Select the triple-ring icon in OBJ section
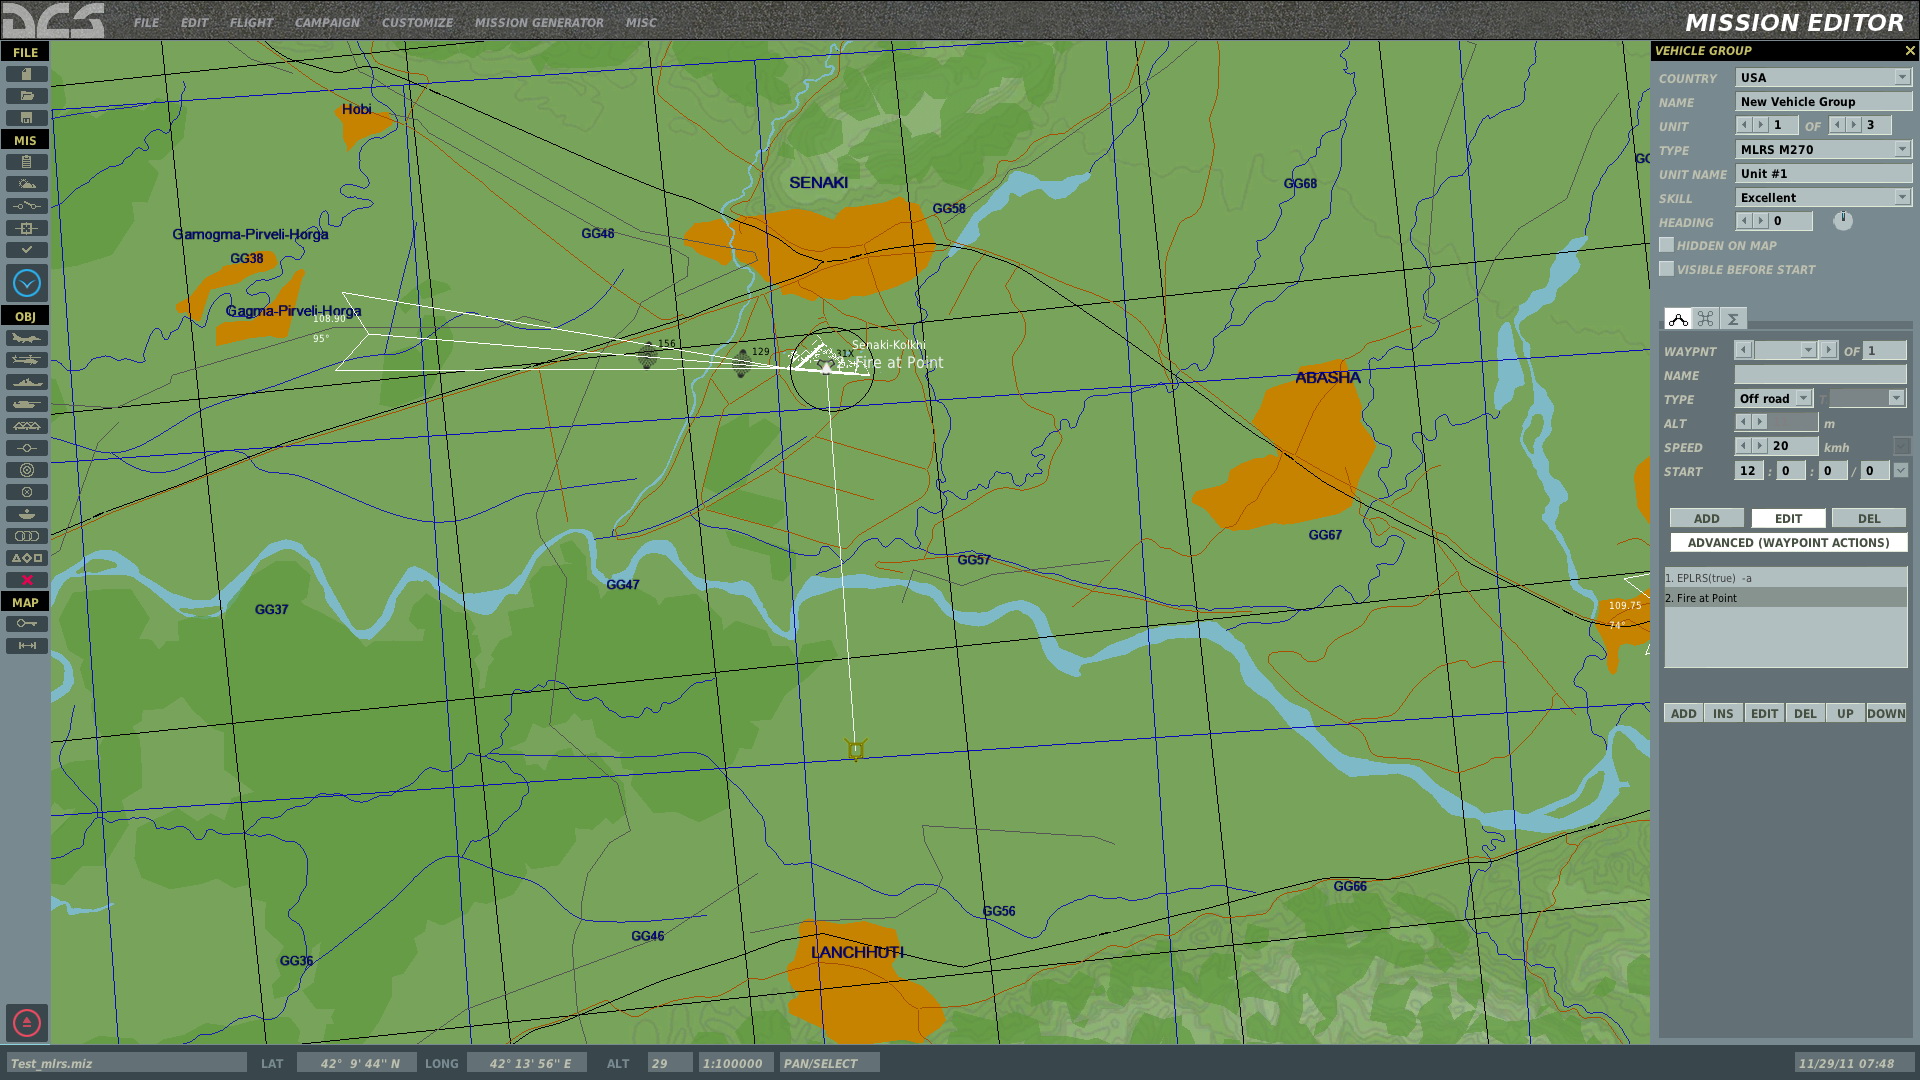1920x1080 pixels. click(x=27, y=536)
